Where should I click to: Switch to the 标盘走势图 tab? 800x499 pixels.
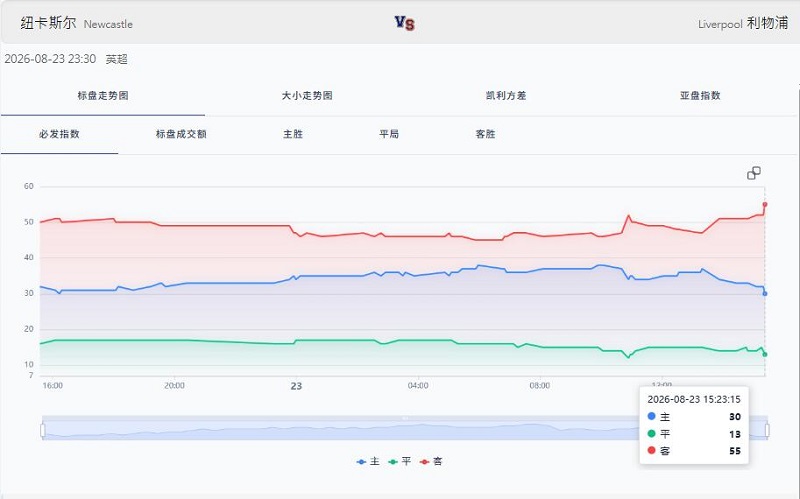point(103,95)
